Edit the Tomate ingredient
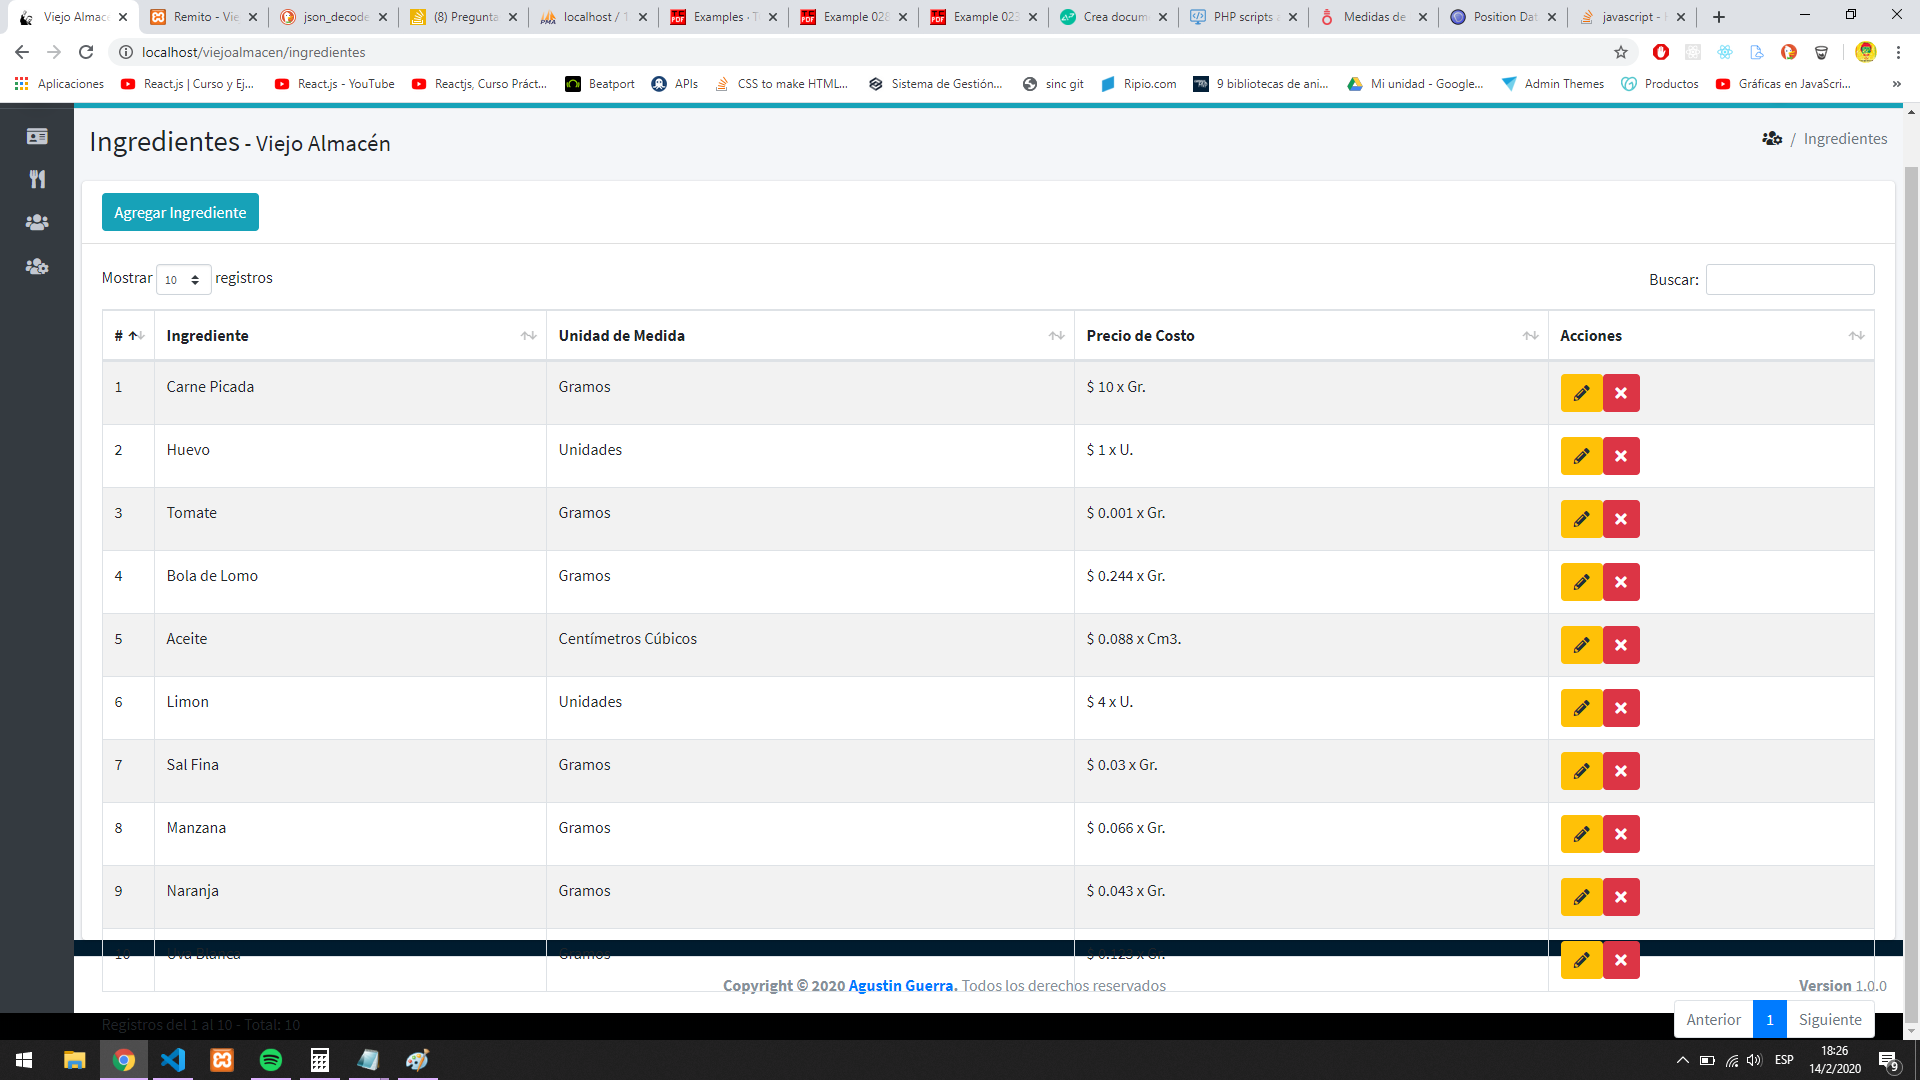 [1581, 519]
